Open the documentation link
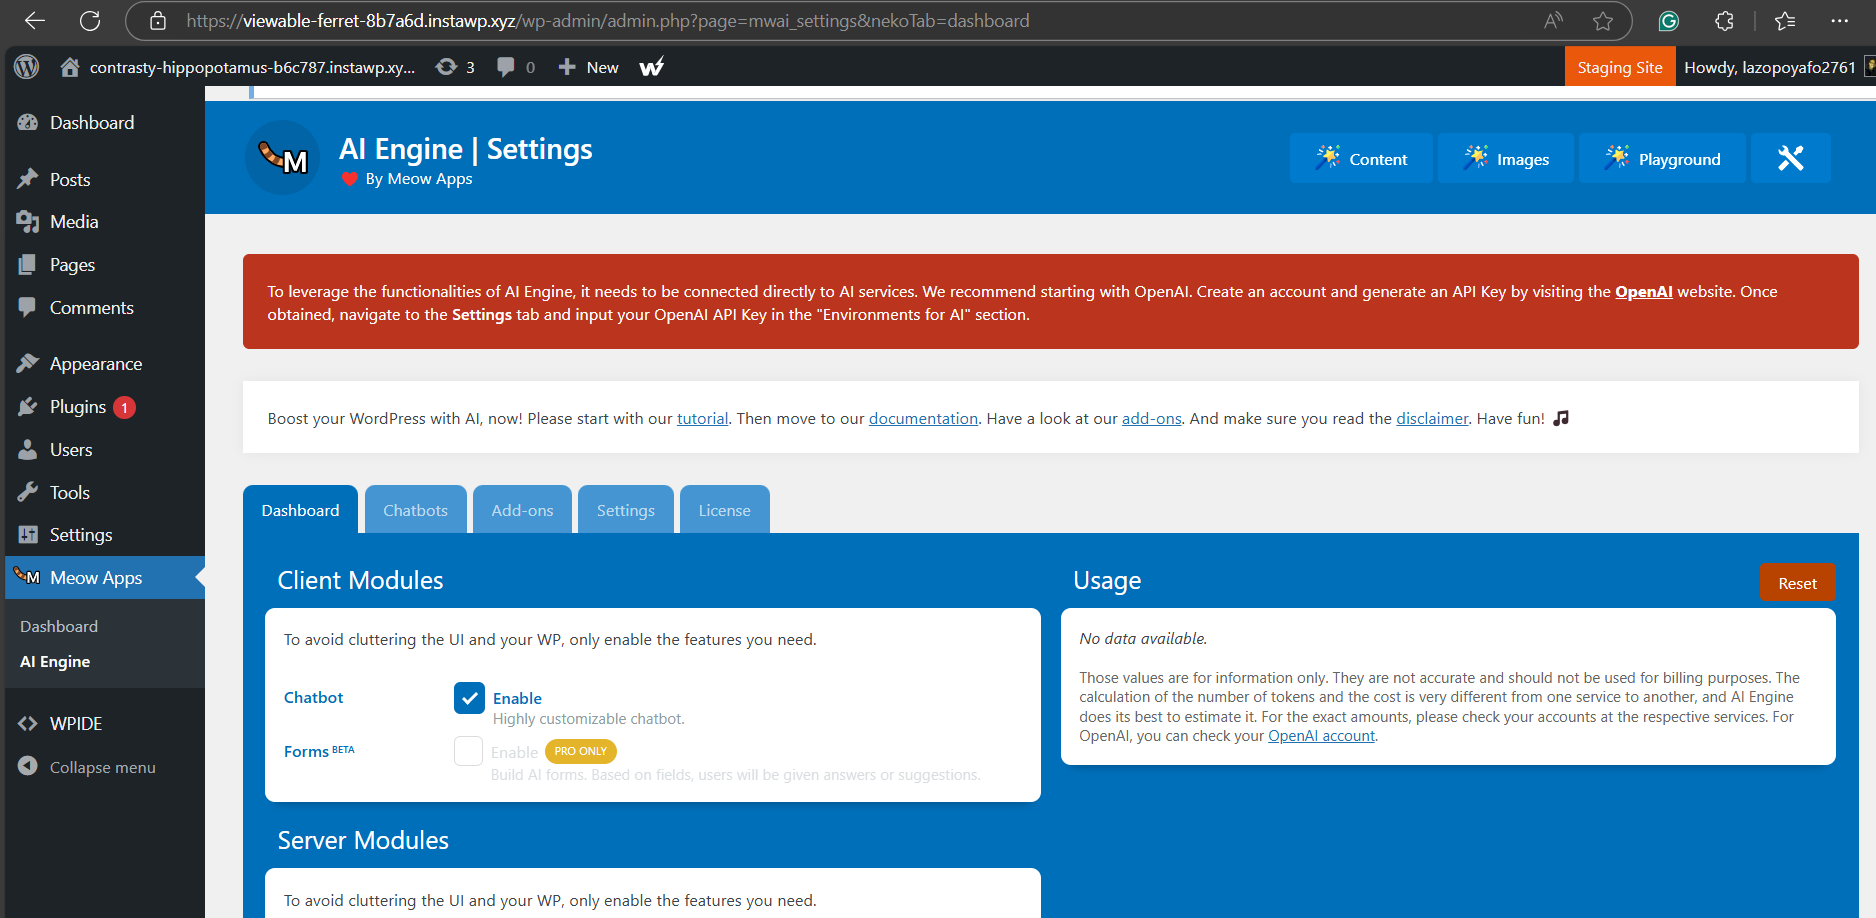1876x918 pixels. 923,419
